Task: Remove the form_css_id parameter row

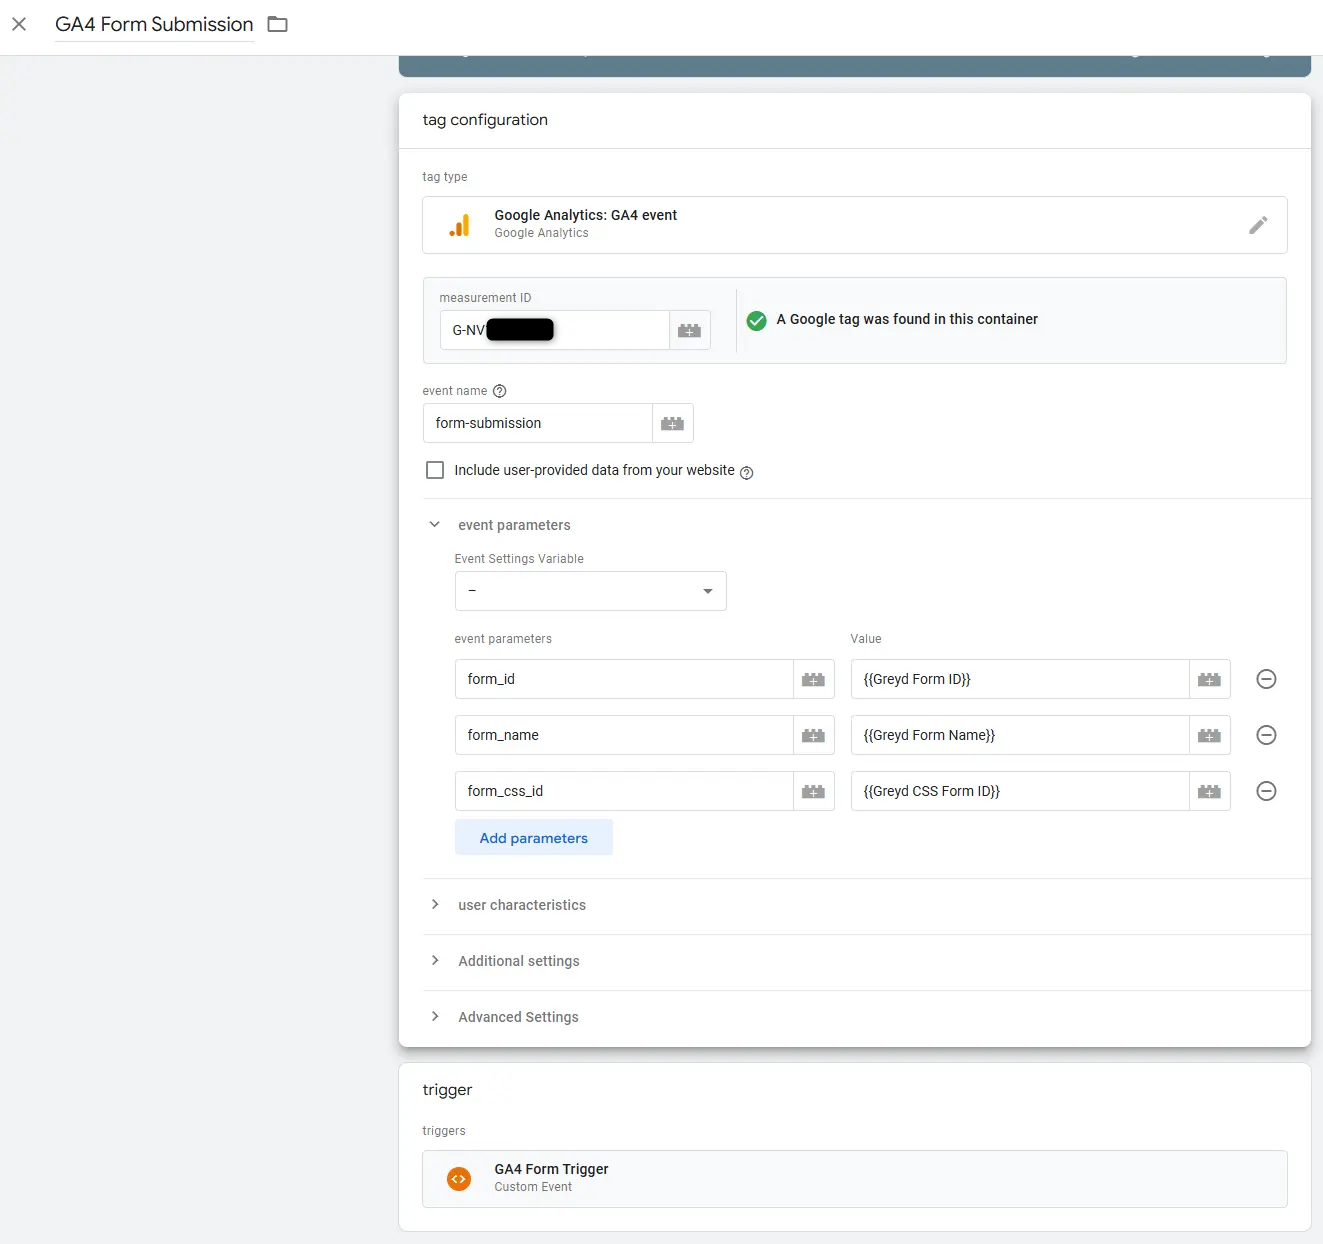Action: (1266, 791)
